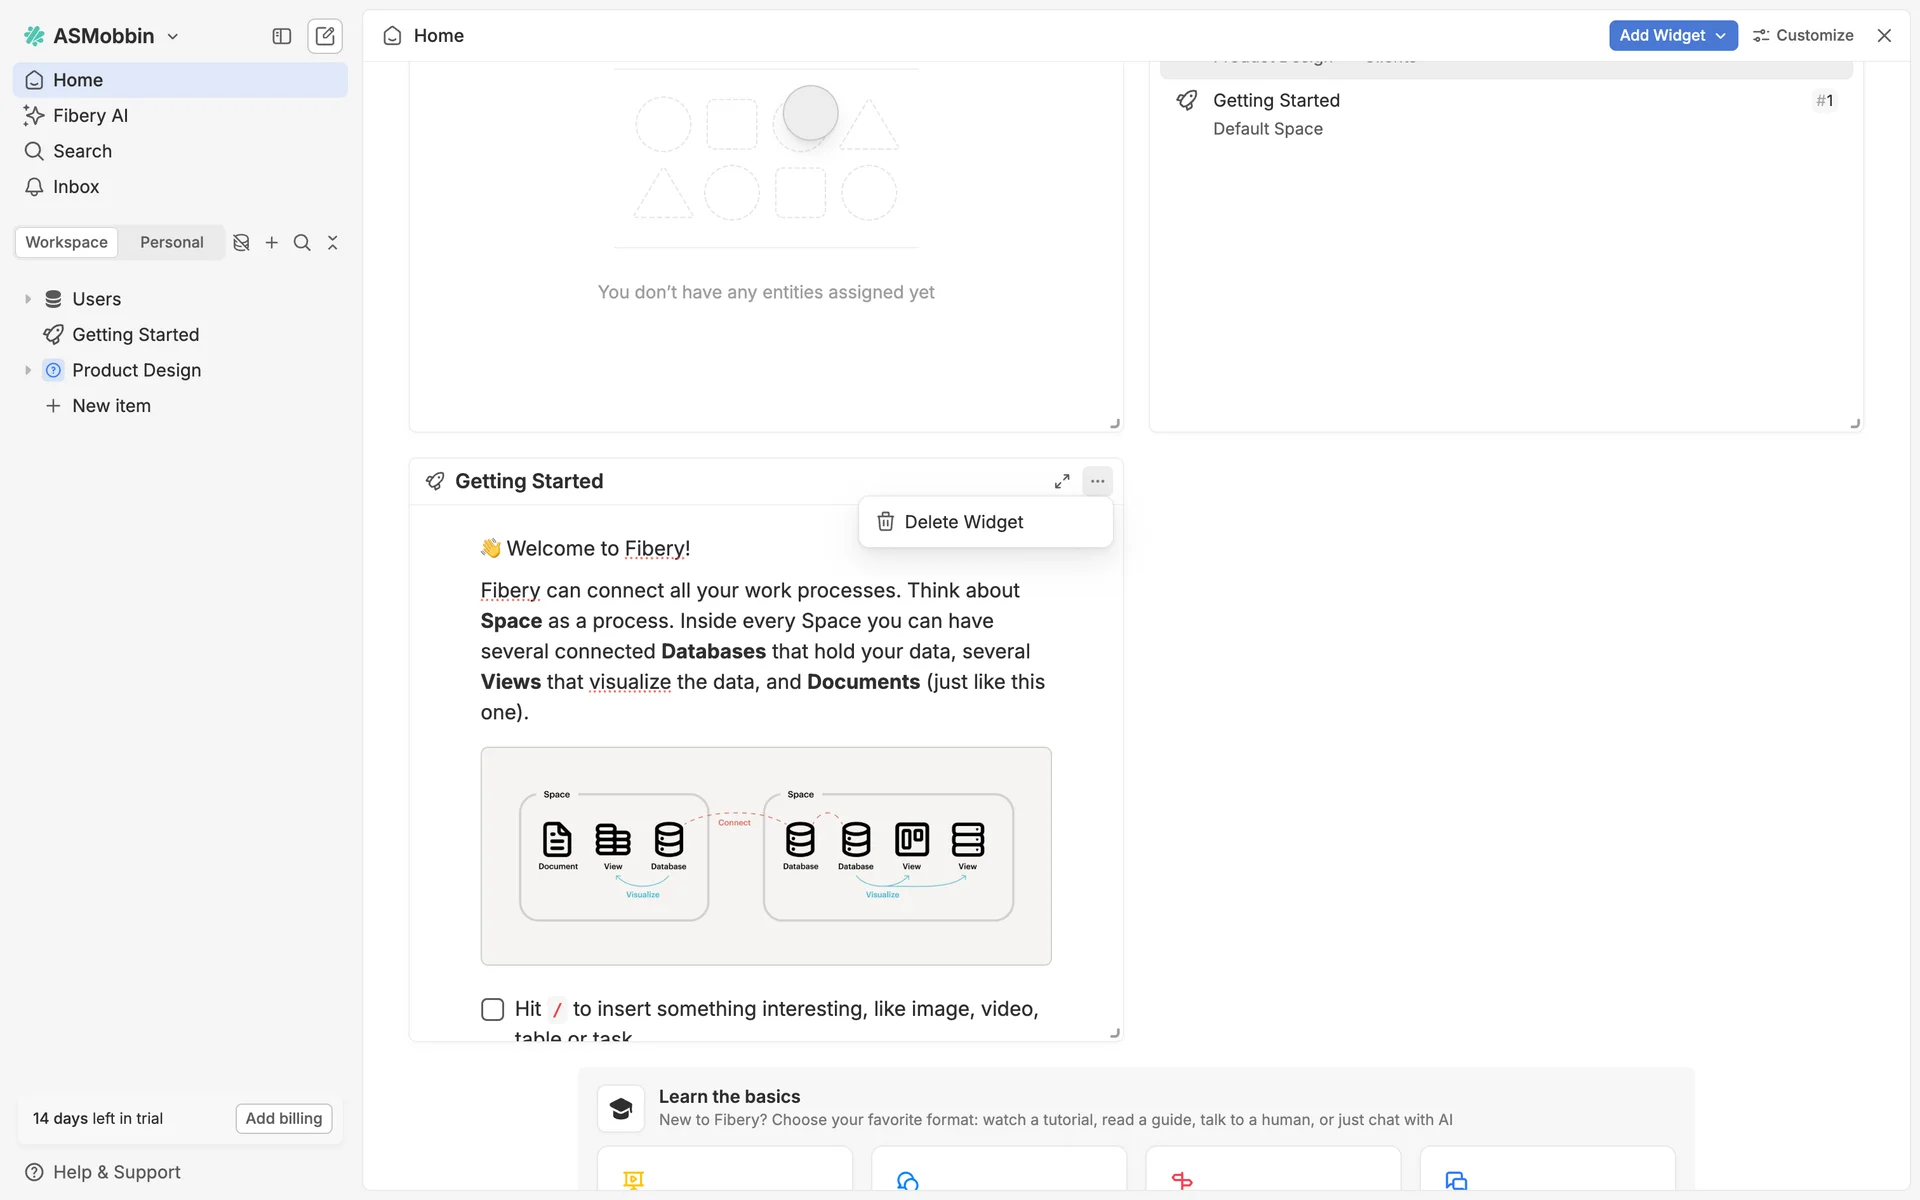Click the Customize button
Screen dimensions: 1920x1200
[1803, 35]
